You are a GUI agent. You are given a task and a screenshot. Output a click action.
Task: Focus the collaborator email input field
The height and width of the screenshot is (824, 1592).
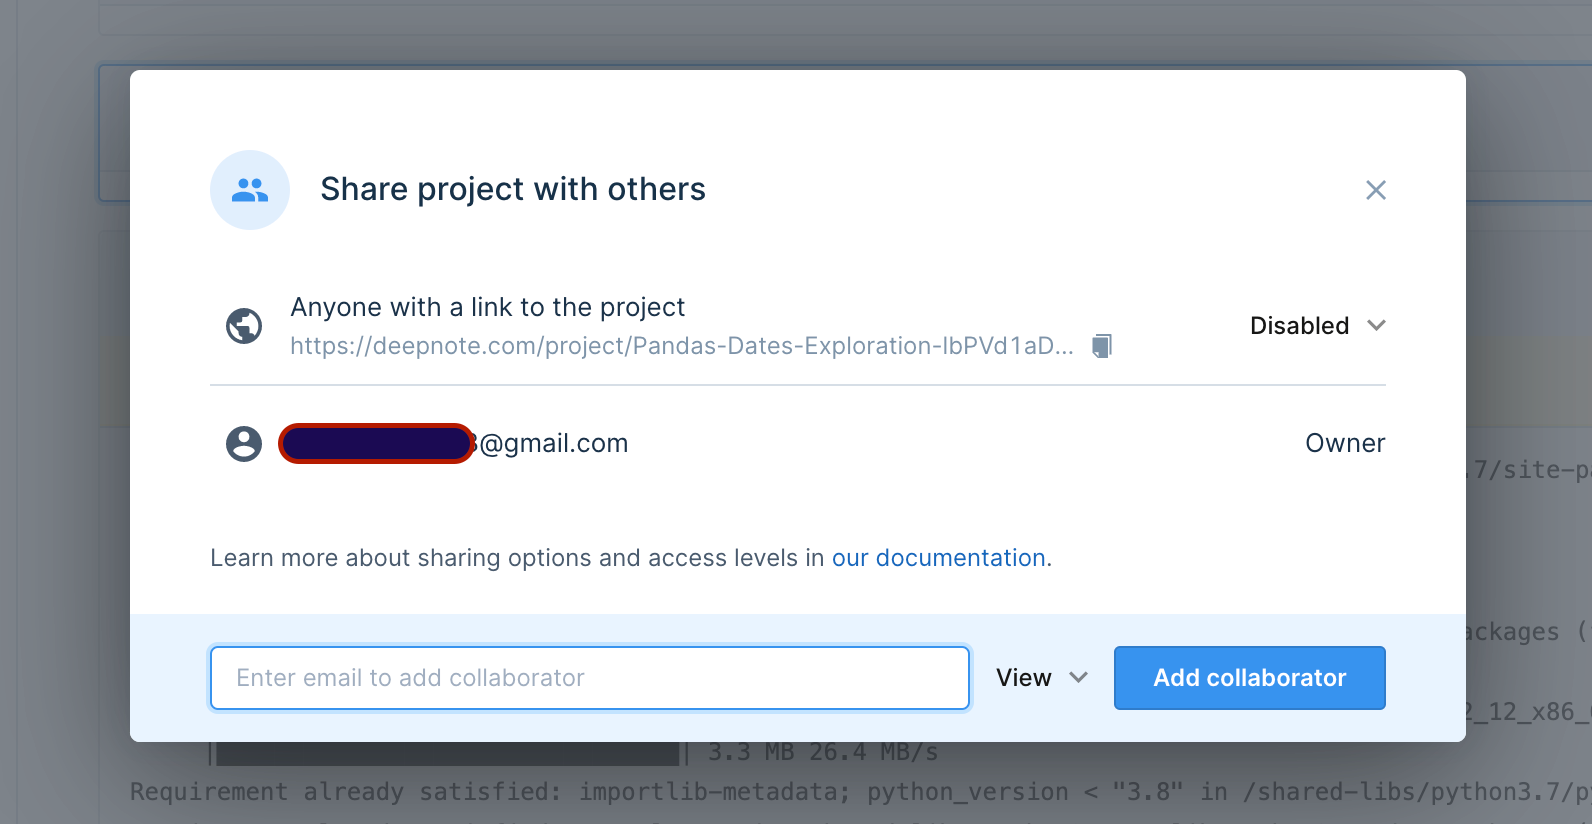click(589, 678)
